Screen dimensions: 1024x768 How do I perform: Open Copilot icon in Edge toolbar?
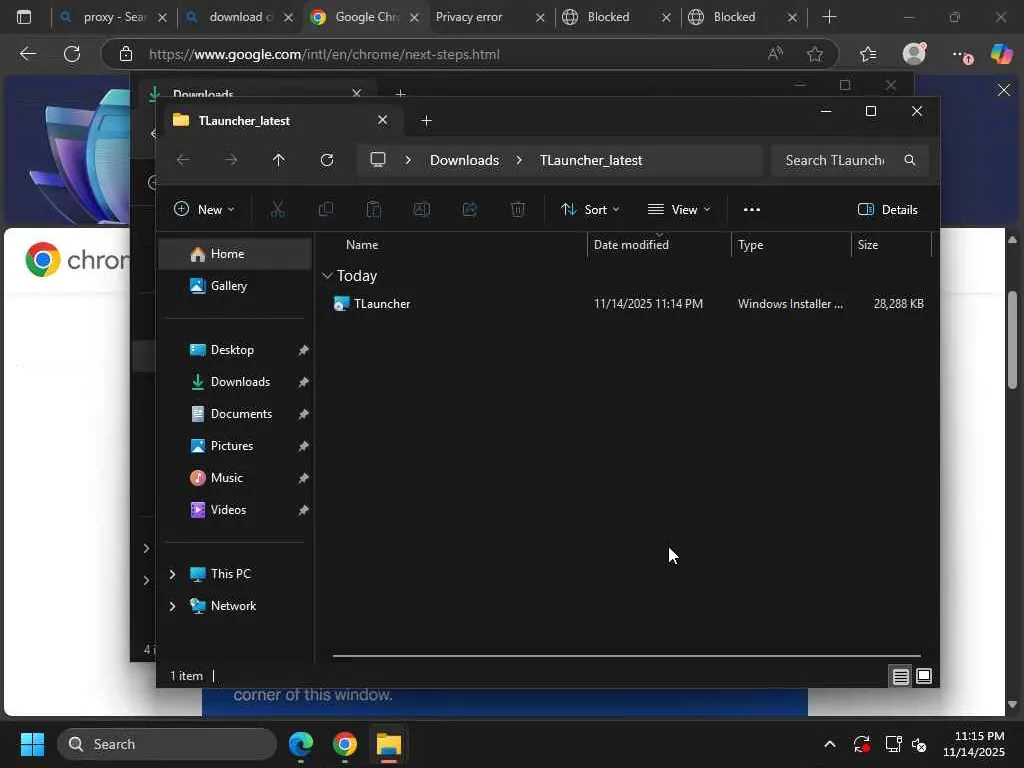point(1001,54)
